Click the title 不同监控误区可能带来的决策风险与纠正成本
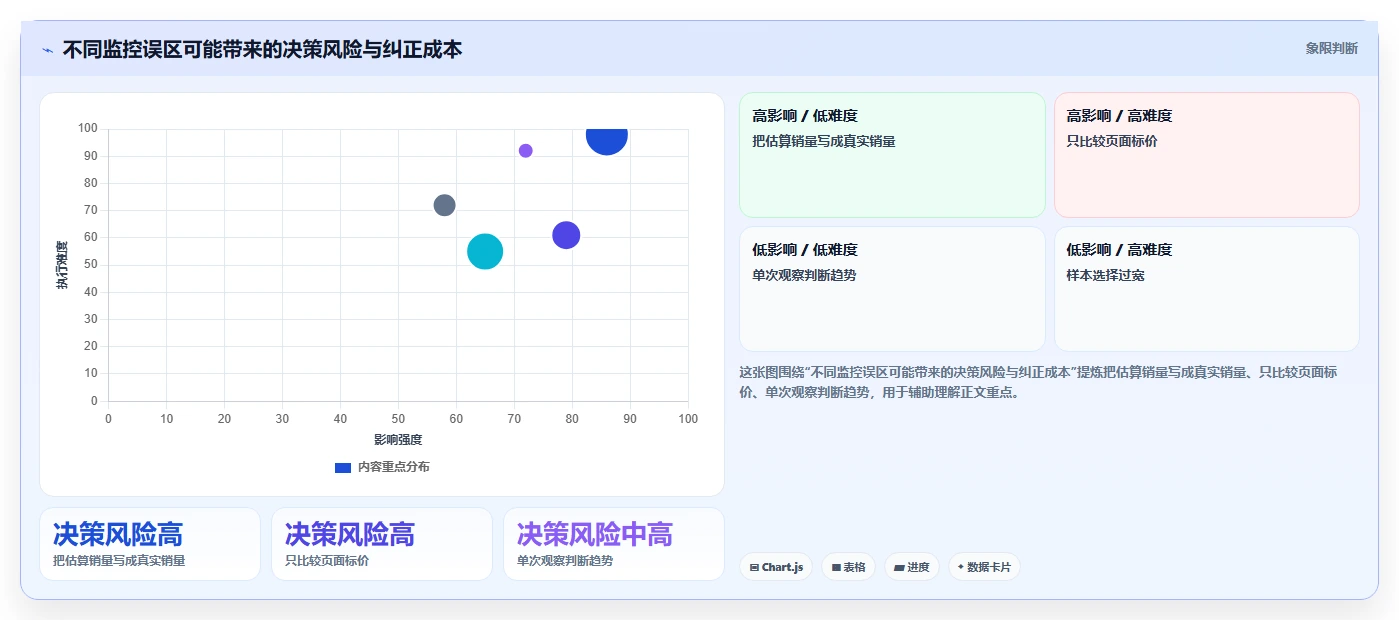The image size is (1399, 620). [262, 49]
